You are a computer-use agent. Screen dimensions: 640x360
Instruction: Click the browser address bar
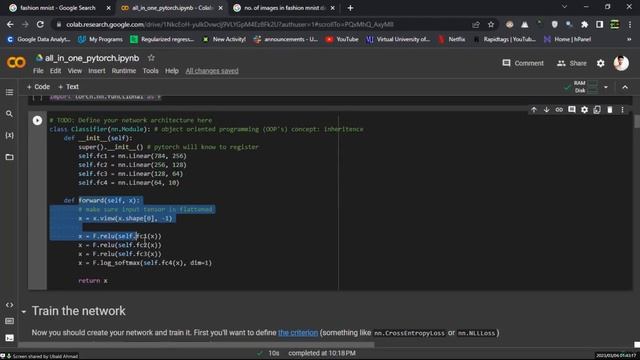pyautogui.click(x=261, y=24)
